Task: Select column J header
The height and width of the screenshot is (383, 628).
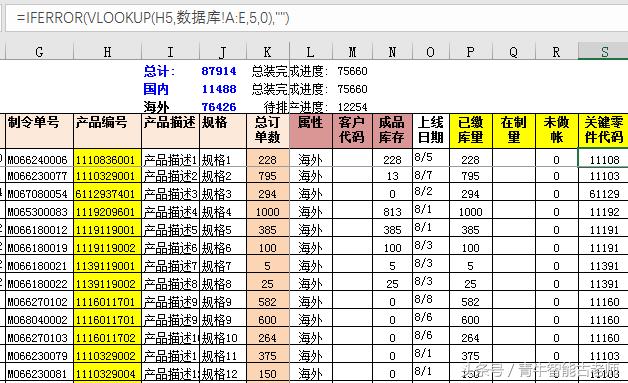Action: click(x=223, y=52)
